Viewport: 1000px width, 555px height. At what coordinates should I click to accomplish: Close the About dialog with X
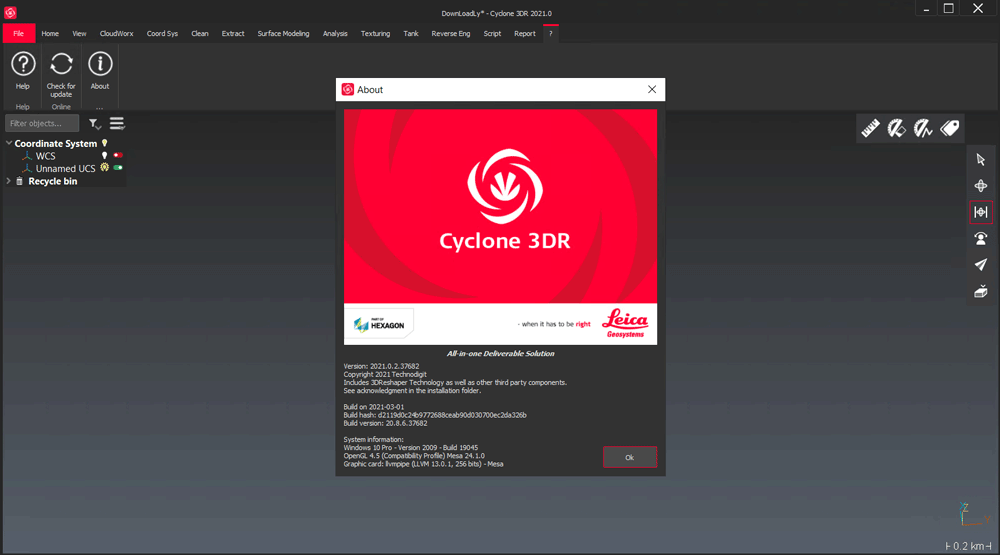[652, 89]
